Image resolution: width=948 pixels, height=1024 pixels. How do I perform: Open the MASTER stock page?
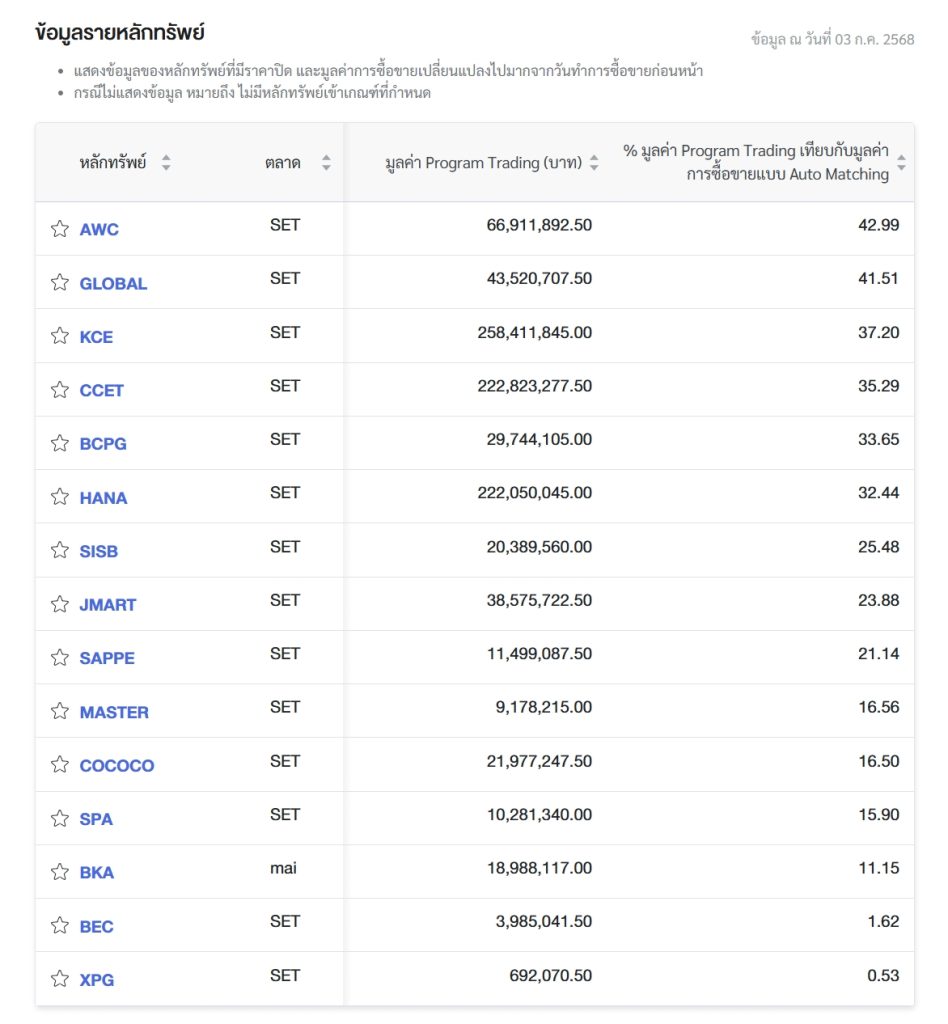pyautogui.click(x=114, y=712)
